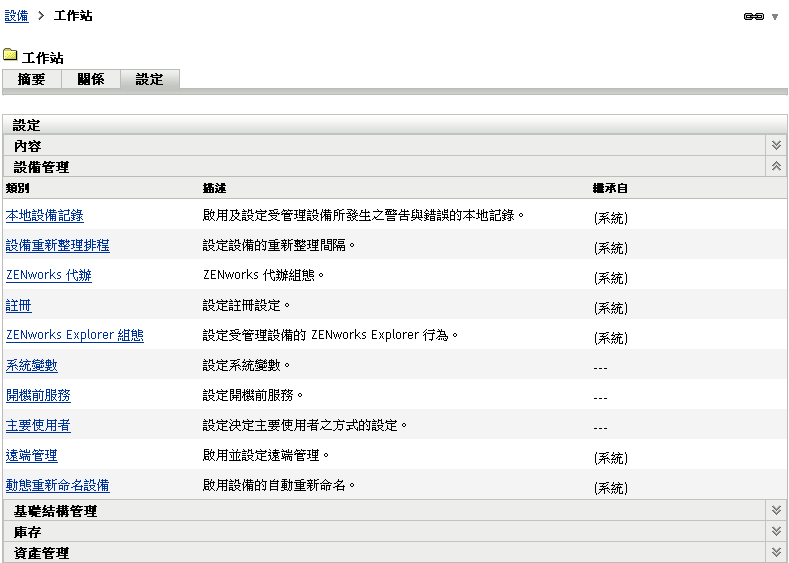Click the description ZENworks 代辦組態。
Image resolution: width=789 pixels, height=563 pixels.
(264, 275)
